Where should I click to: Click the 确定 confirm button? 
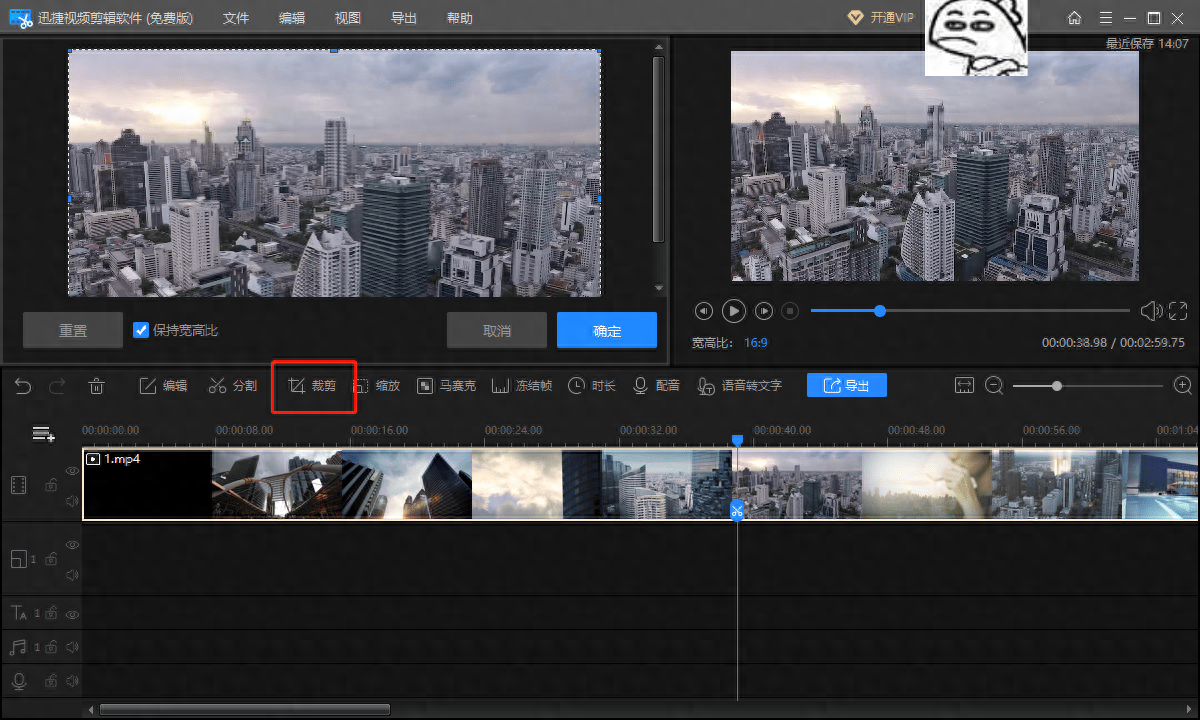pyautogui.click(x=607, y=331)
